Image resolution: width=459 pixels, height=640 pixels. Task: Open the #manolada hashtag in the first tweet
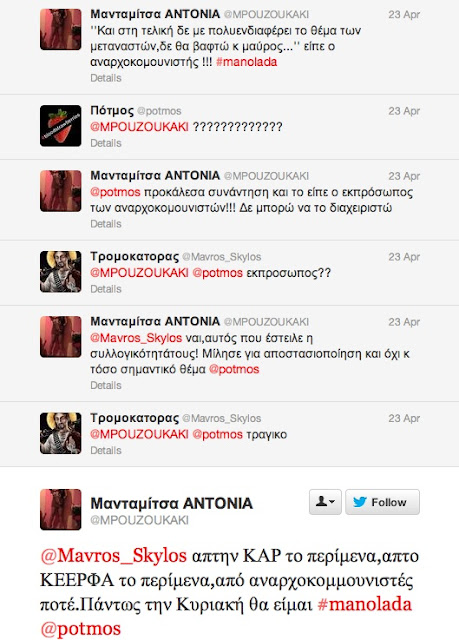(246, 62)
